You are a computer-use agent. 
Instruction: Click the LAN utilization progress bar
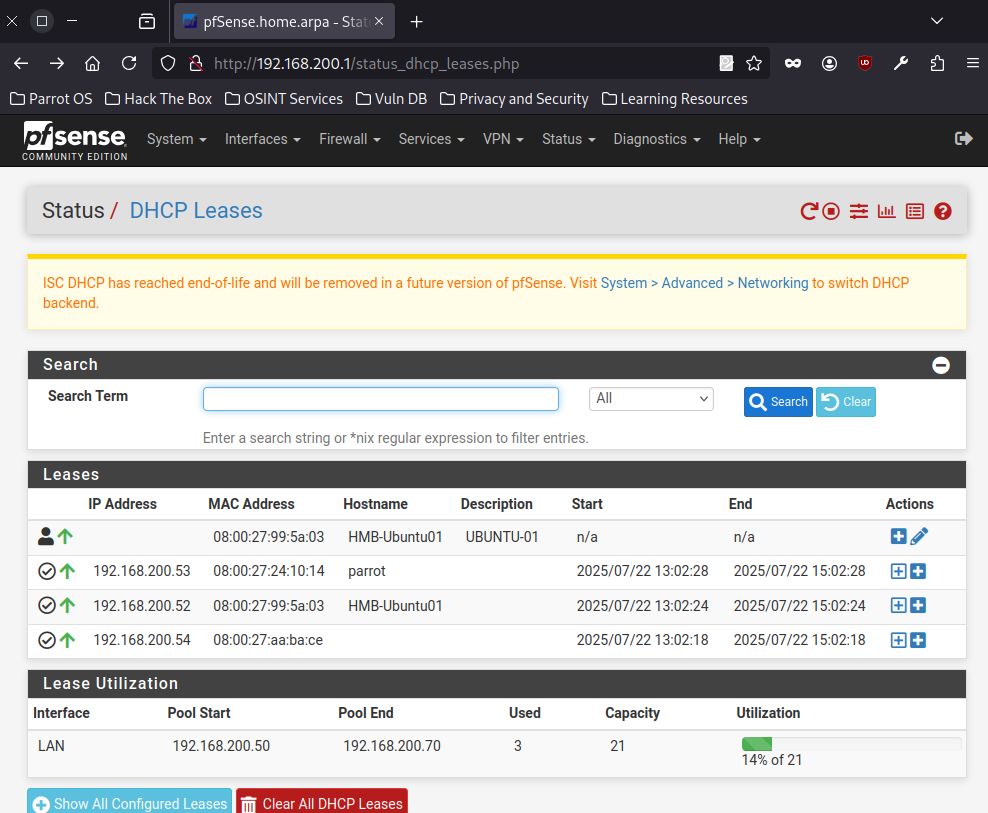point(851,744)
